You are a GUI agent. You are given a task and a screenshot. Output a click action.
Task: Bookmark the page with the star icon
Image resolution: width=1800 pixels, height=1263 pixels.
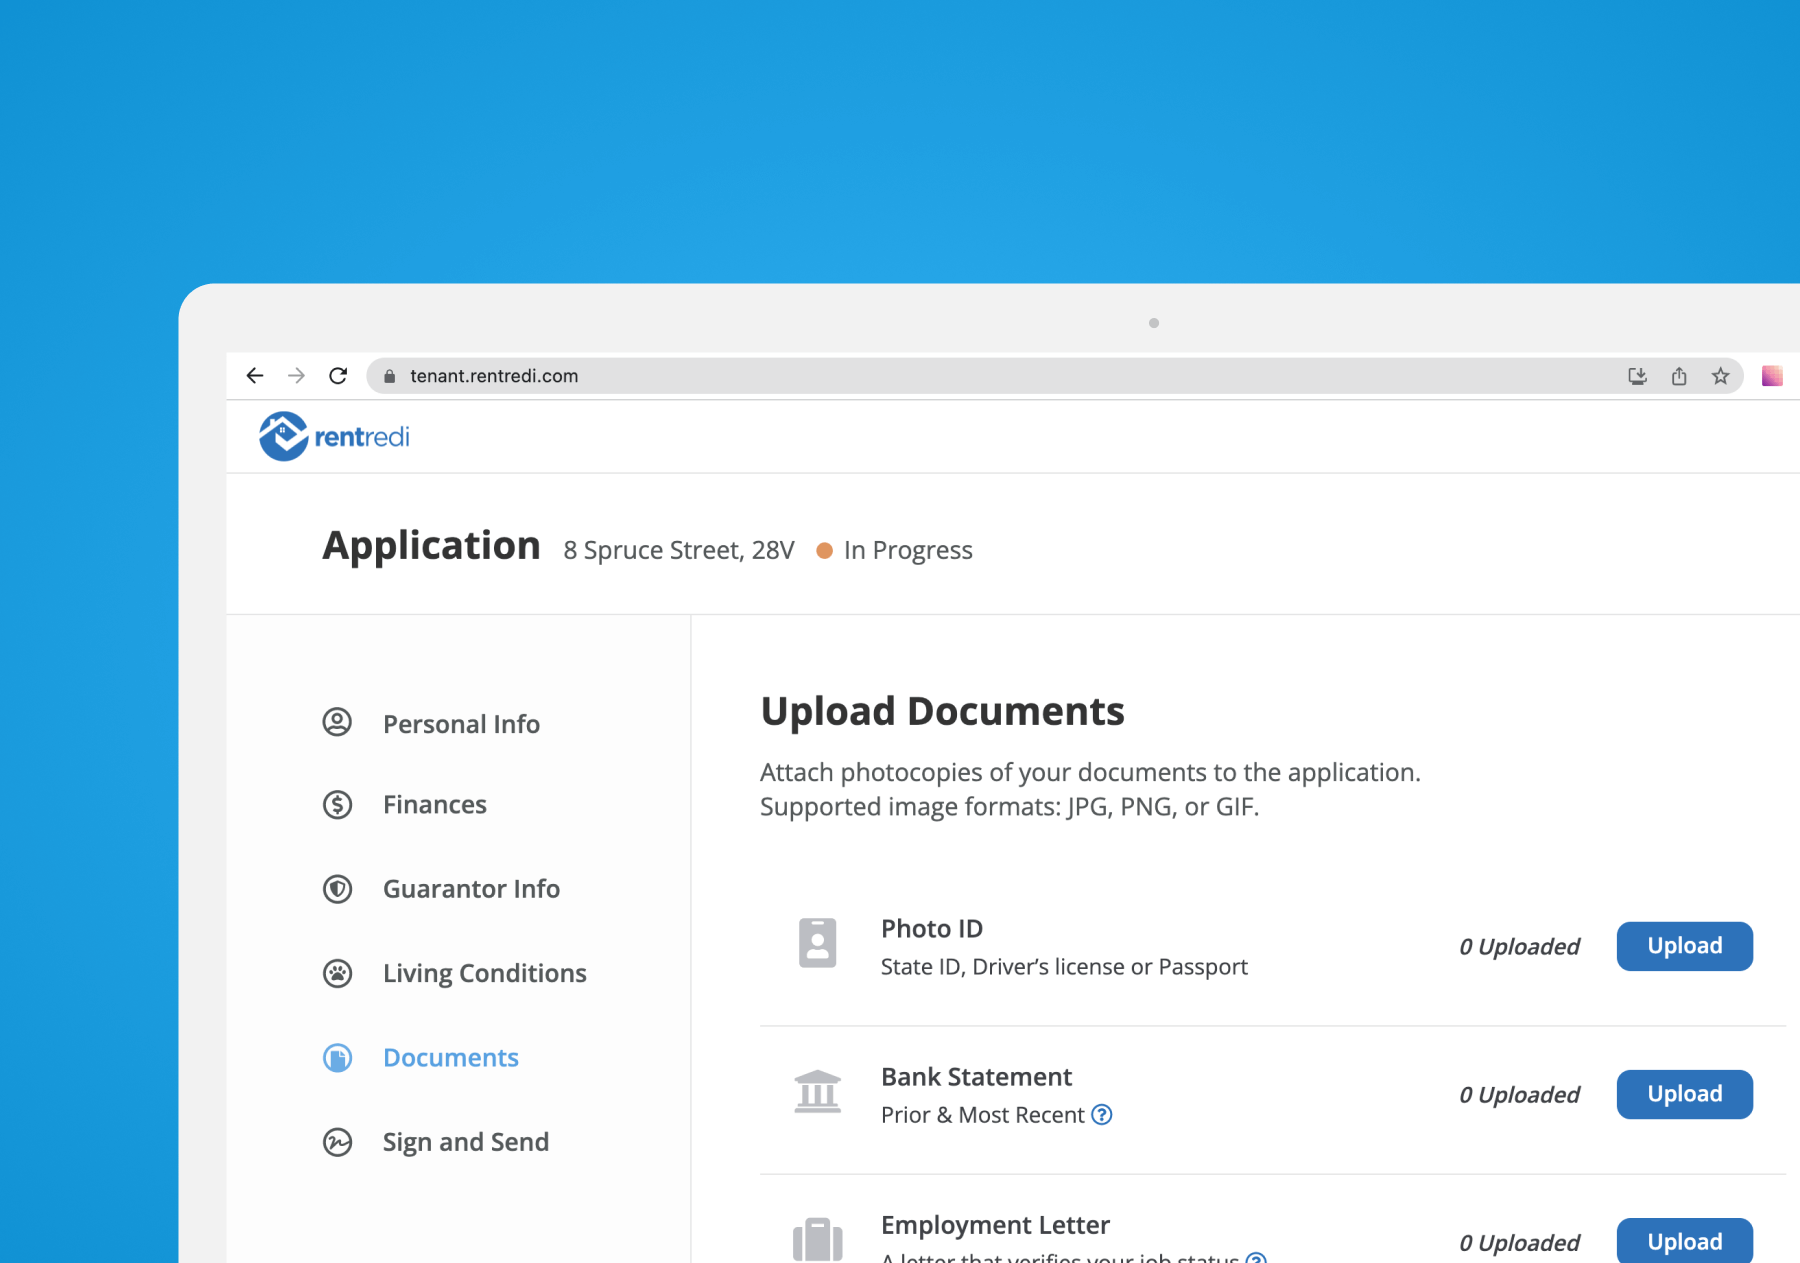[1721, 376]
